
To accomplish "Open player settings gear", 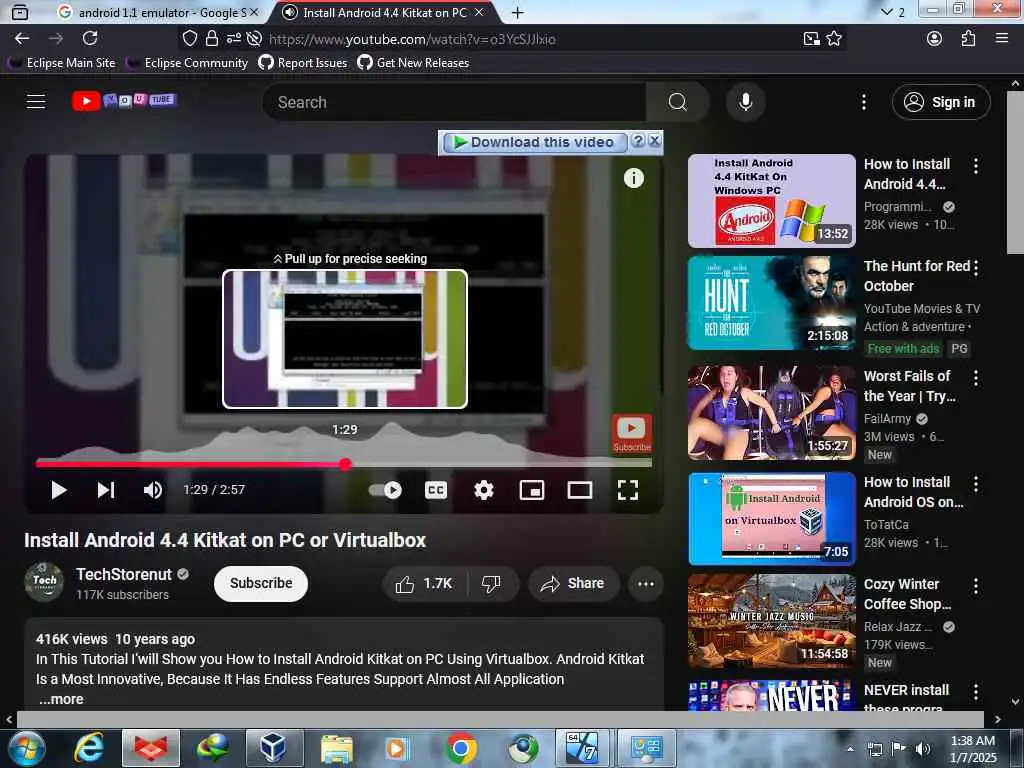I will point(484,490).
